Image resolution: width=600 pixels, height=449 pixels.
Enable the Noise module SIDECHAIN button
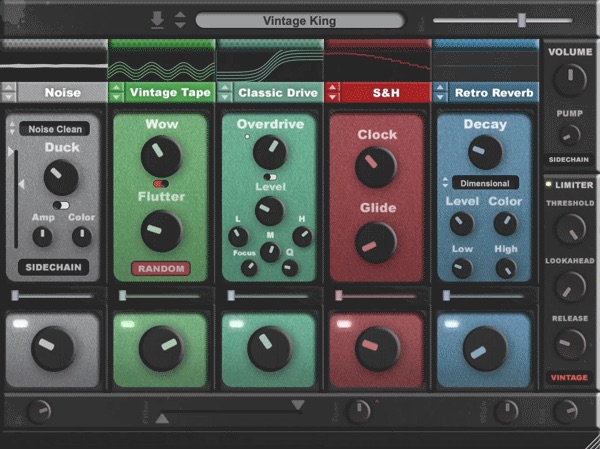point(54,267)
